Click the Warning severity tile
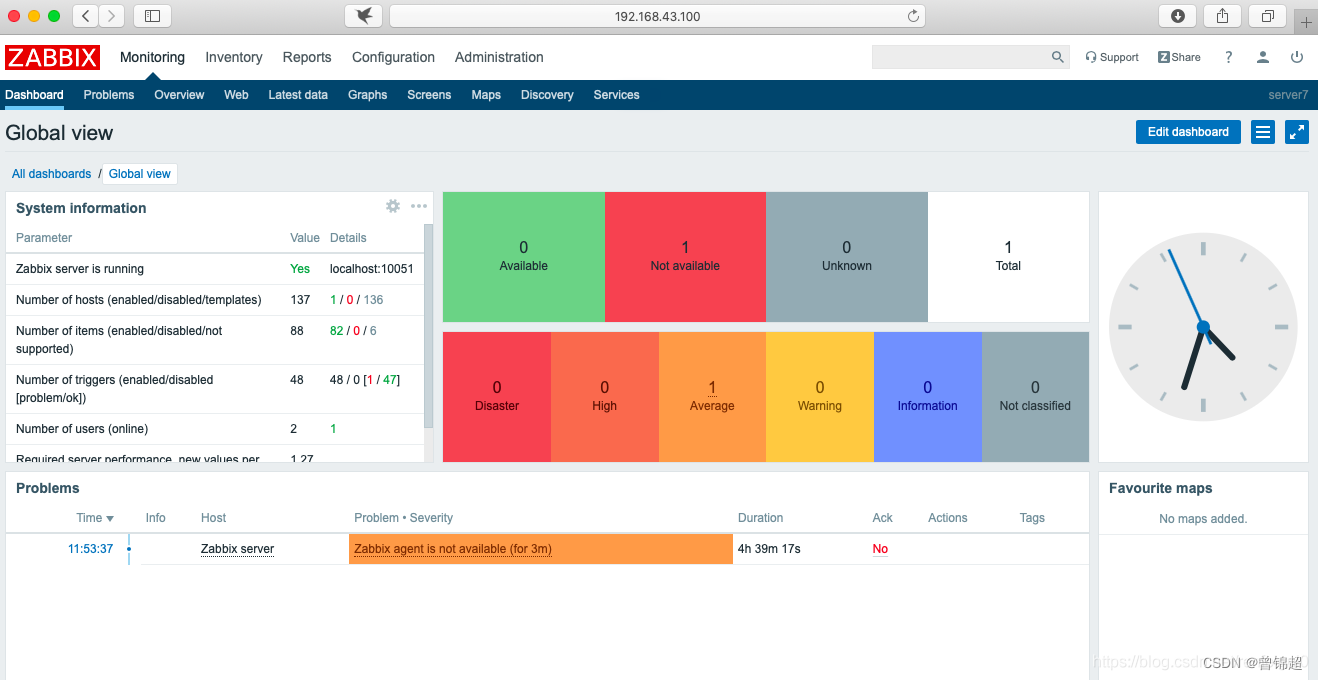This screenshot has height=680, width=1318. pos(820,397)
